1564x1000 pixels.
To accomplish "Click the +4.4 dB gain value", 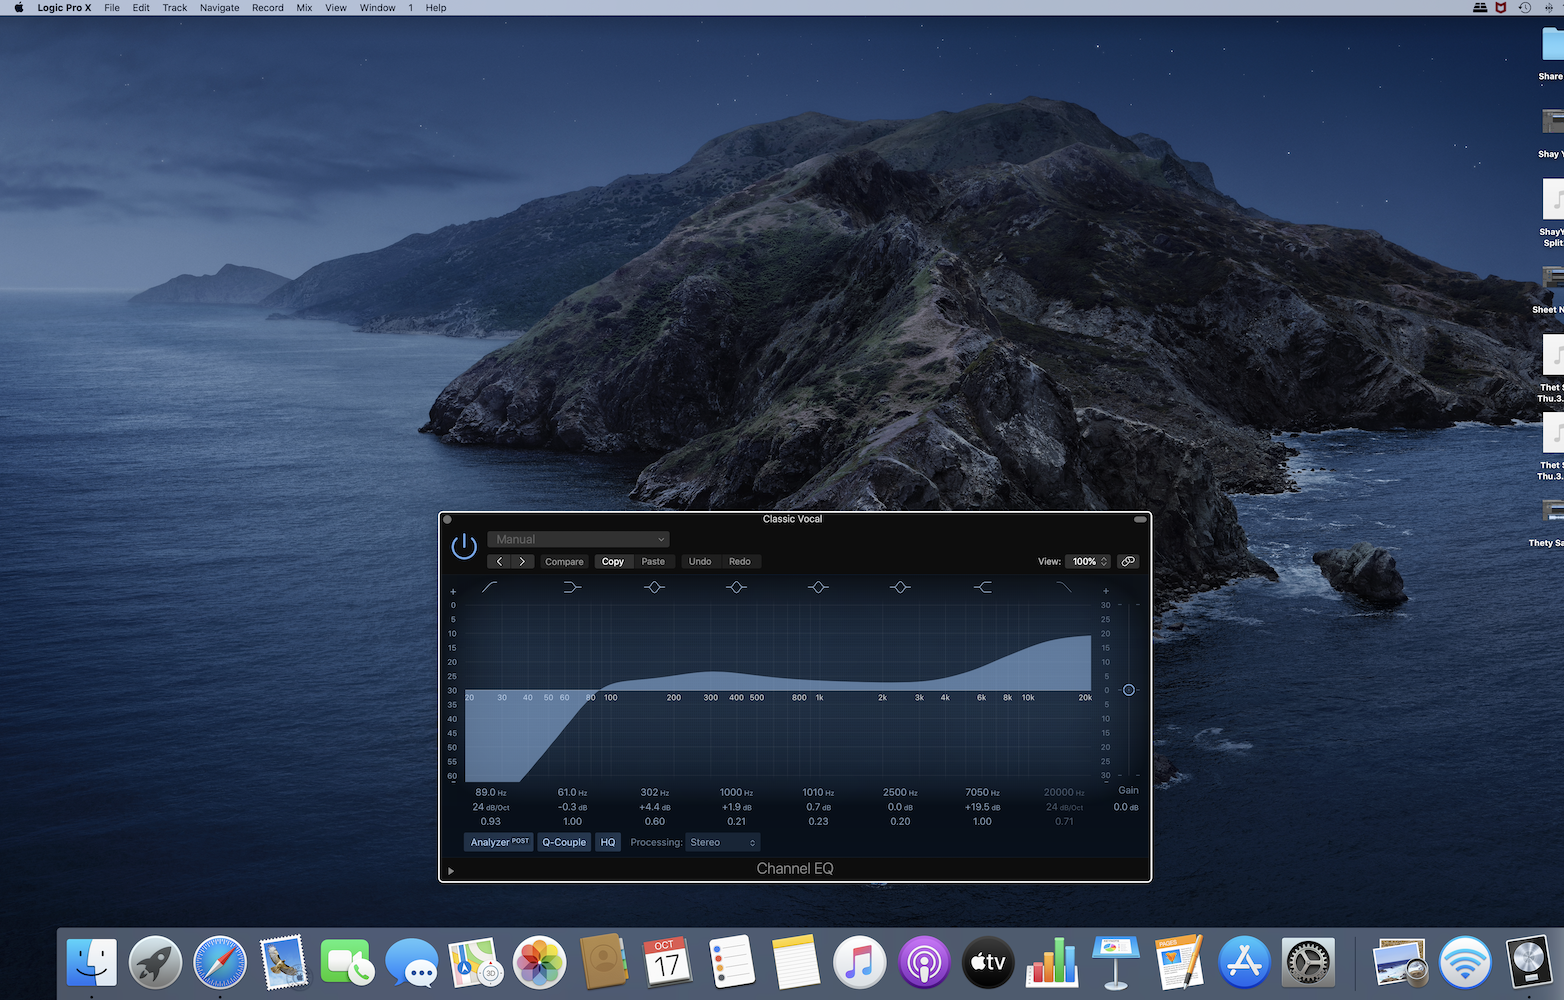I will point(655,807).
